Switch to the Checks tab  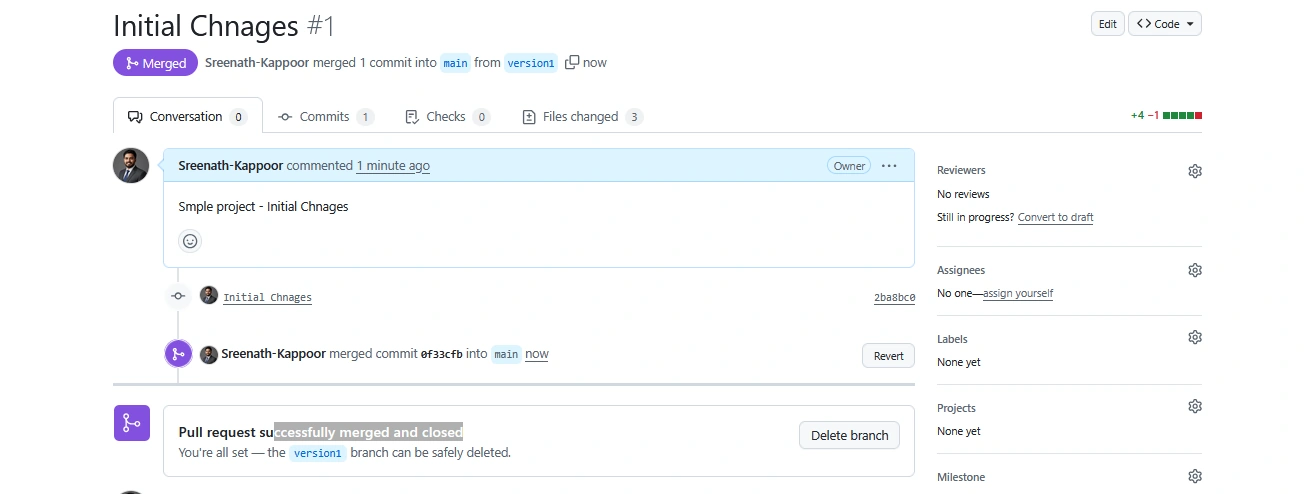pyautogui.click(x=447, y=116)
